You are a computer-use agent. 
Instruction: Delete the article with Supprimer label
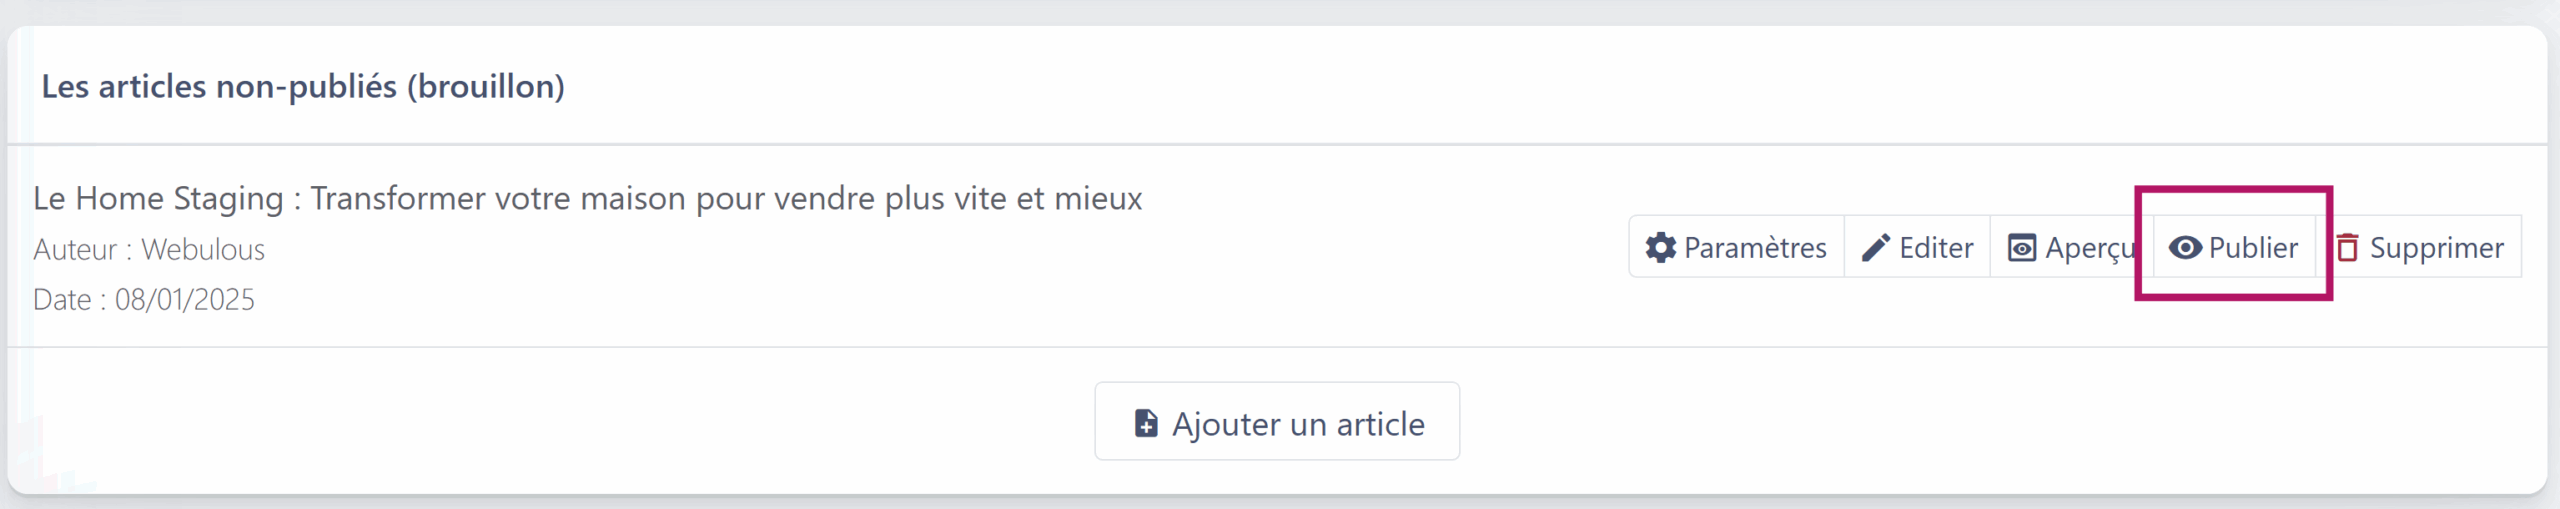2436,248
